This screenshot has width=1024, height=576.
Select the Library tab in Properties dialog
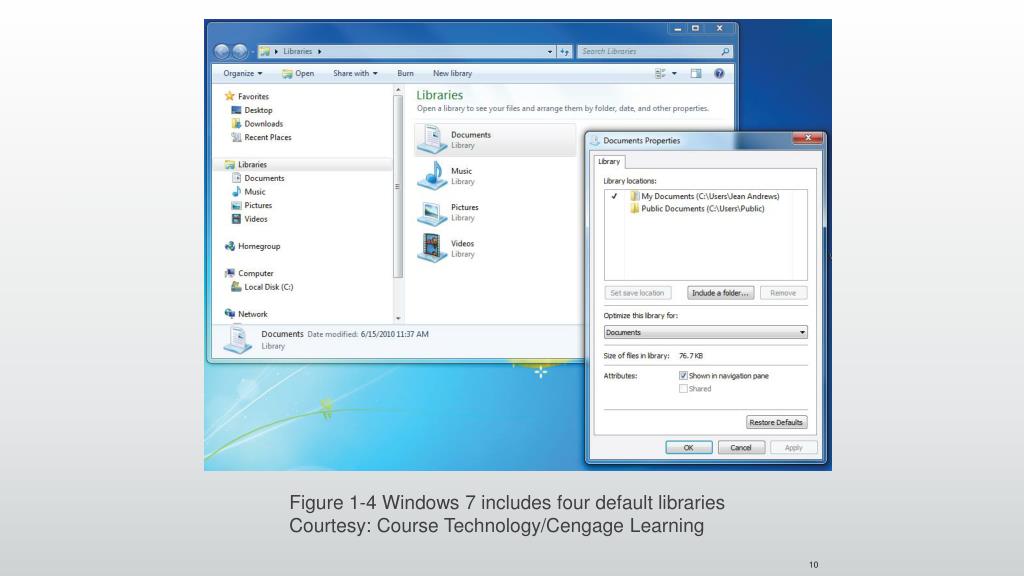tap(609, 161)
